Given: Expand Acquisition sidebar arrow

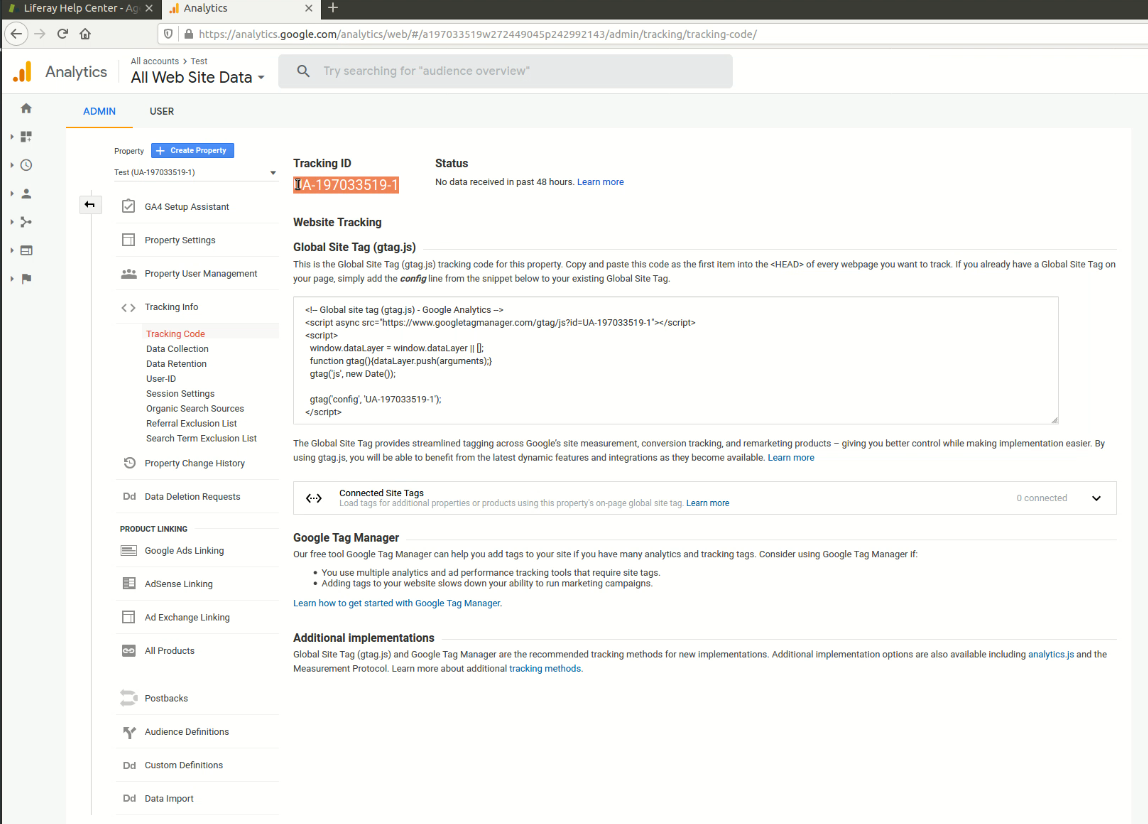Looking at the screenshot, I should coord(12,222).
